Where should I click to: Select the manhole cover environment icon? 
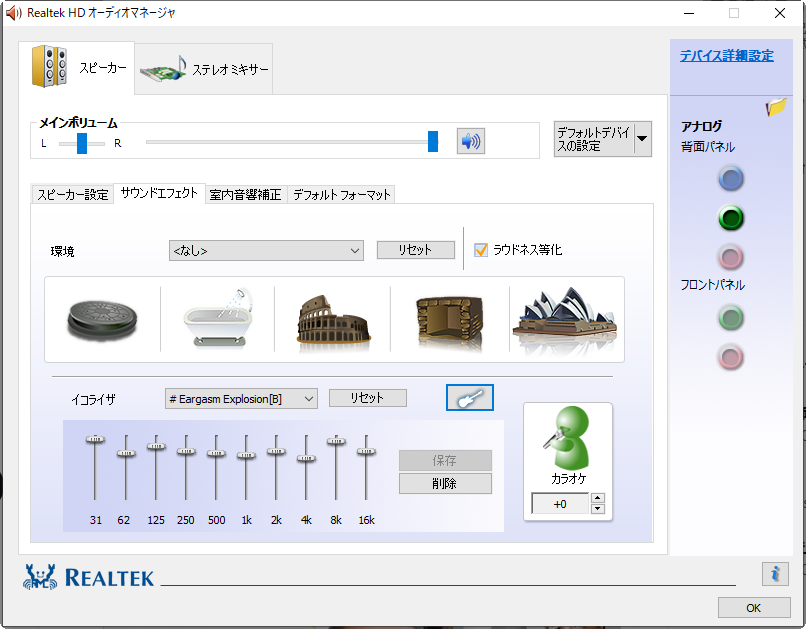coord(102,319)
